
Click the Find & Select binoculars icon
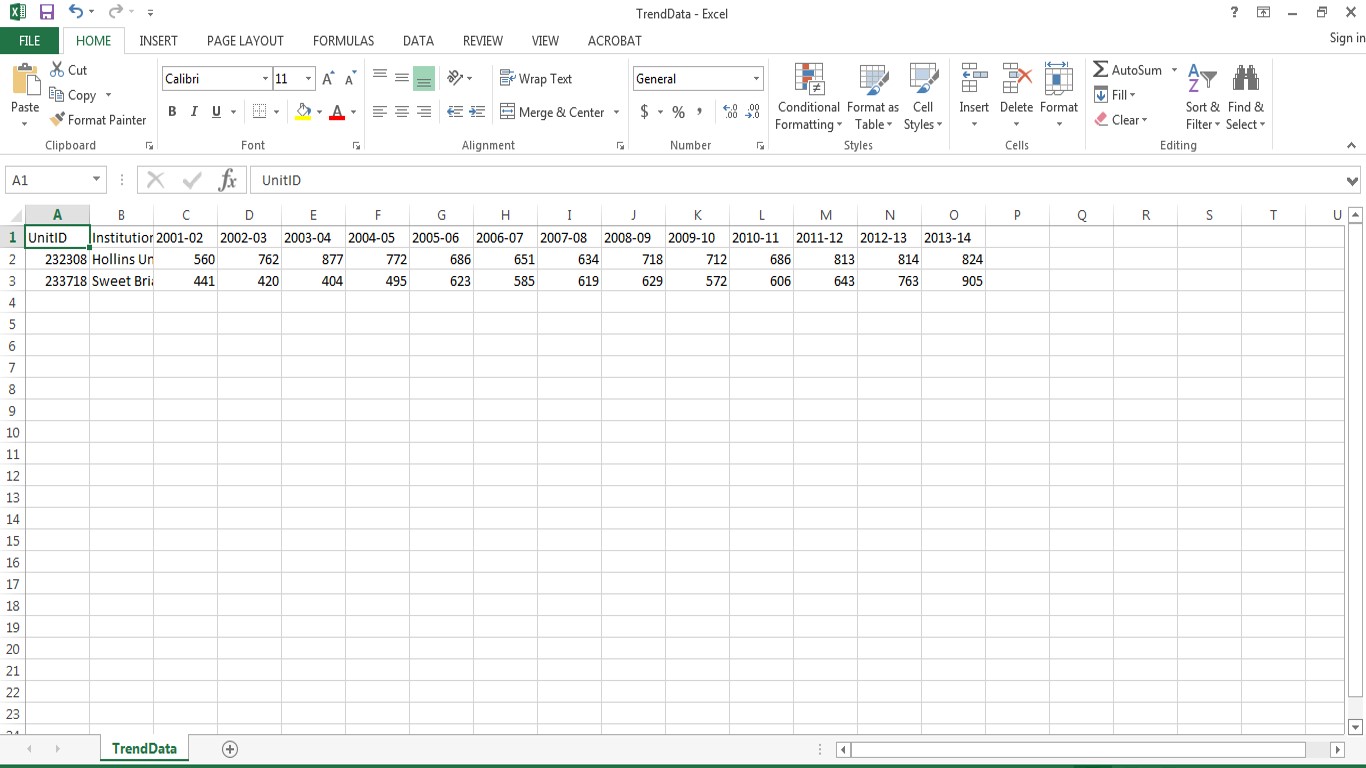pyautogui.click(x=1245, y=80)
